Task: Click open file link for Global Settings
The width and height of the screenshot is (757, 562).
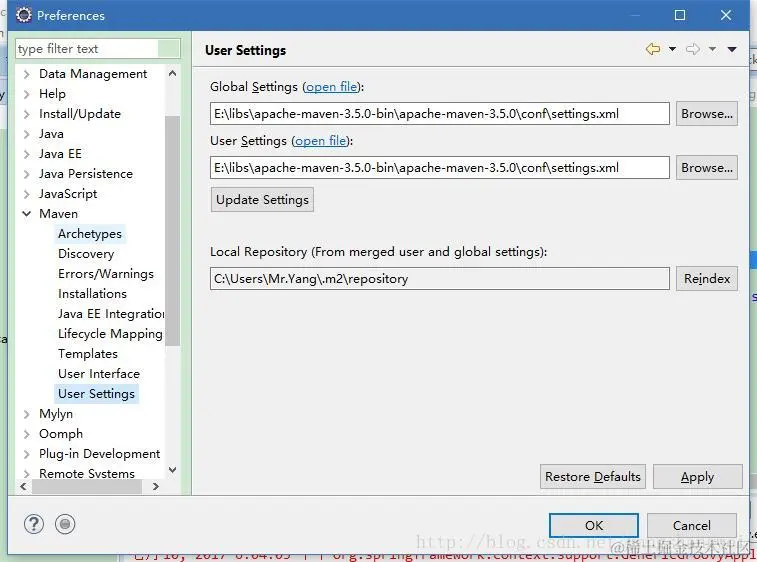Action: [x=332, y=87]
